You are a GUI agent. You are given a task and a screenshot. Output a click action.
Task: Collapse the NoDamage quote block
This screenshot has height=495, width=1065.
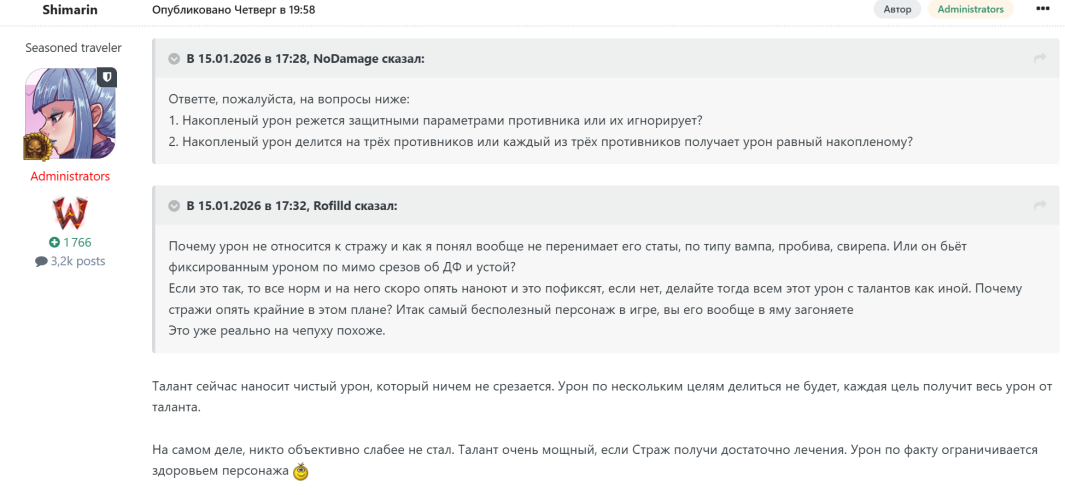pyautogui.click(x=174, y=59)
